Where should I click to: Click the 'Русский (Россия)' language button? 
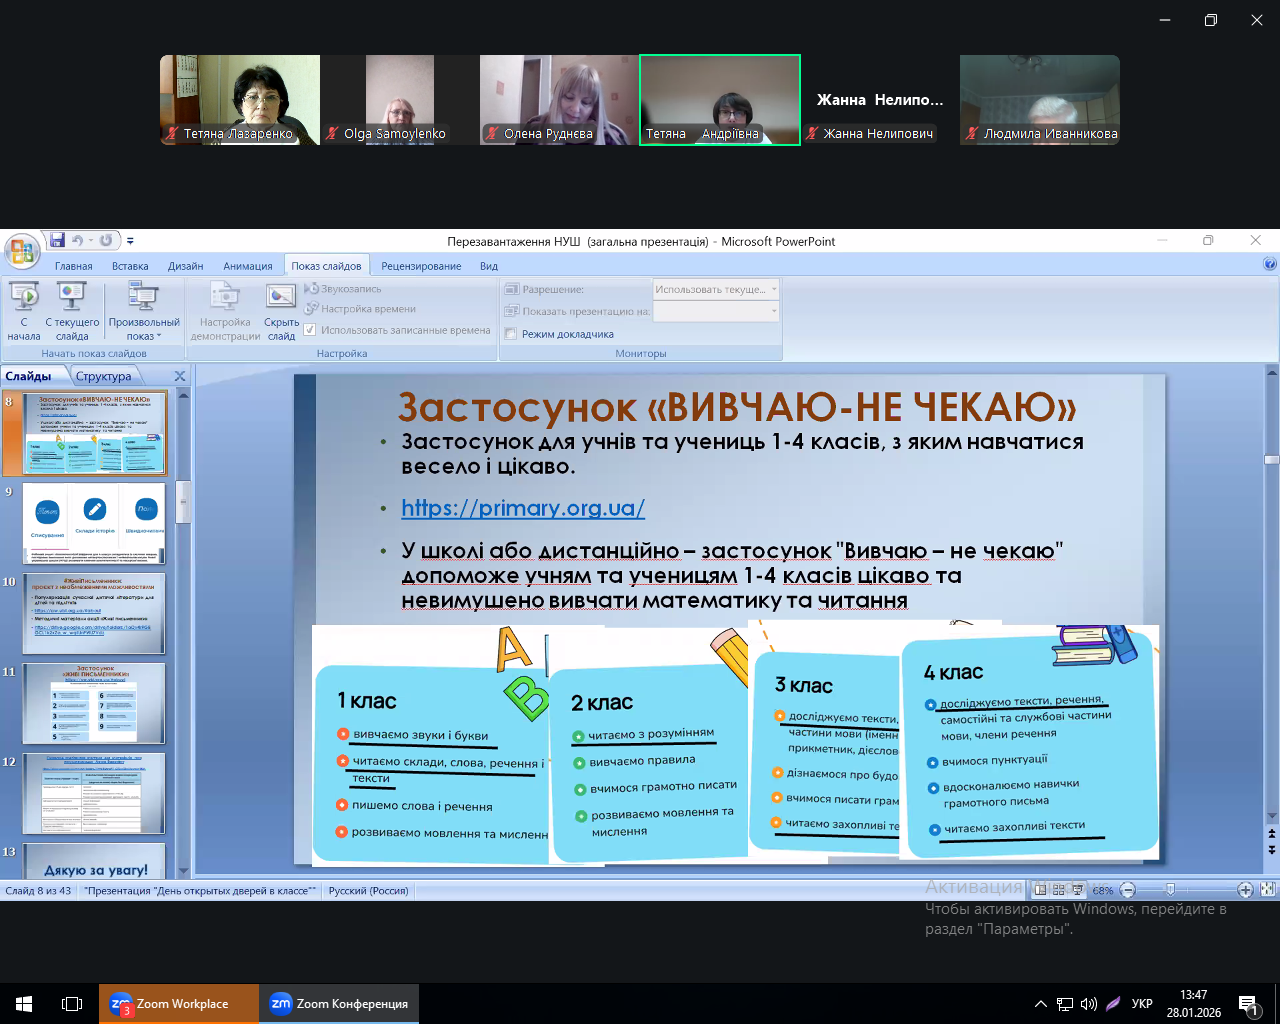click(368, 890)
